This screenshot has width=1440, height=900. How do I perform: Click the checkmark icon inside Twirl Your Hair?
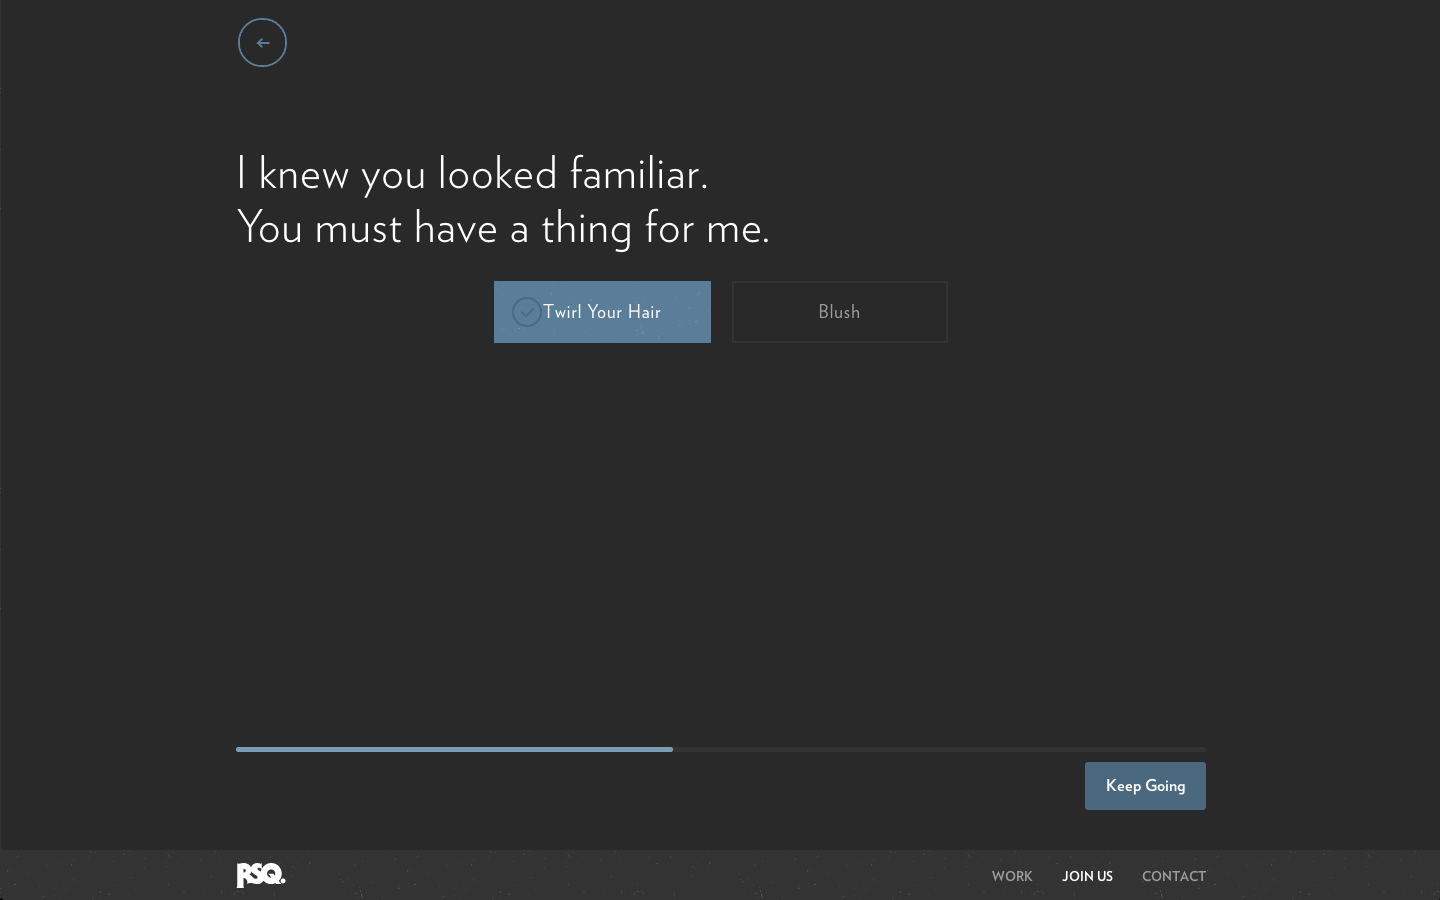[526, 312]
